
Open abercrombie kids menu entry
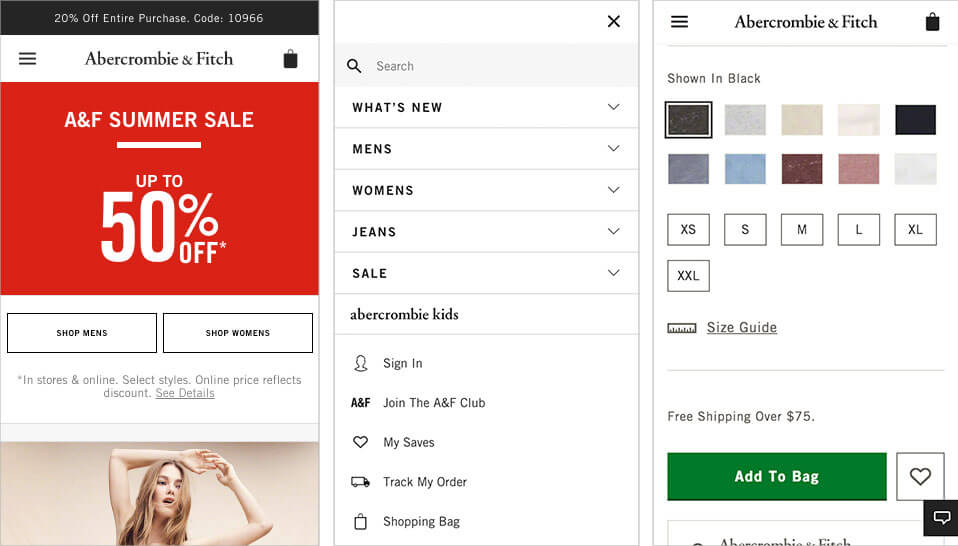(x=404, y=315)
